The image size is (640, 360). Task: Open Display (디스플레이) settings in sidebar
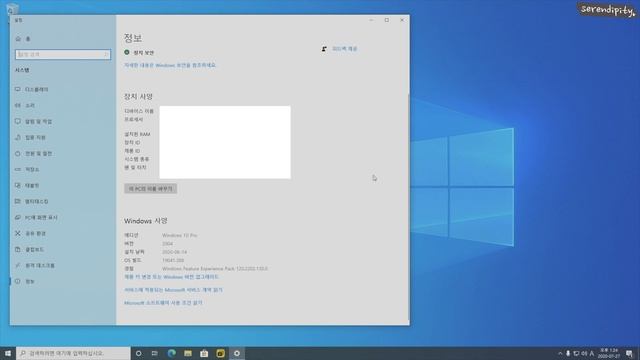click(x=32, y=89)
